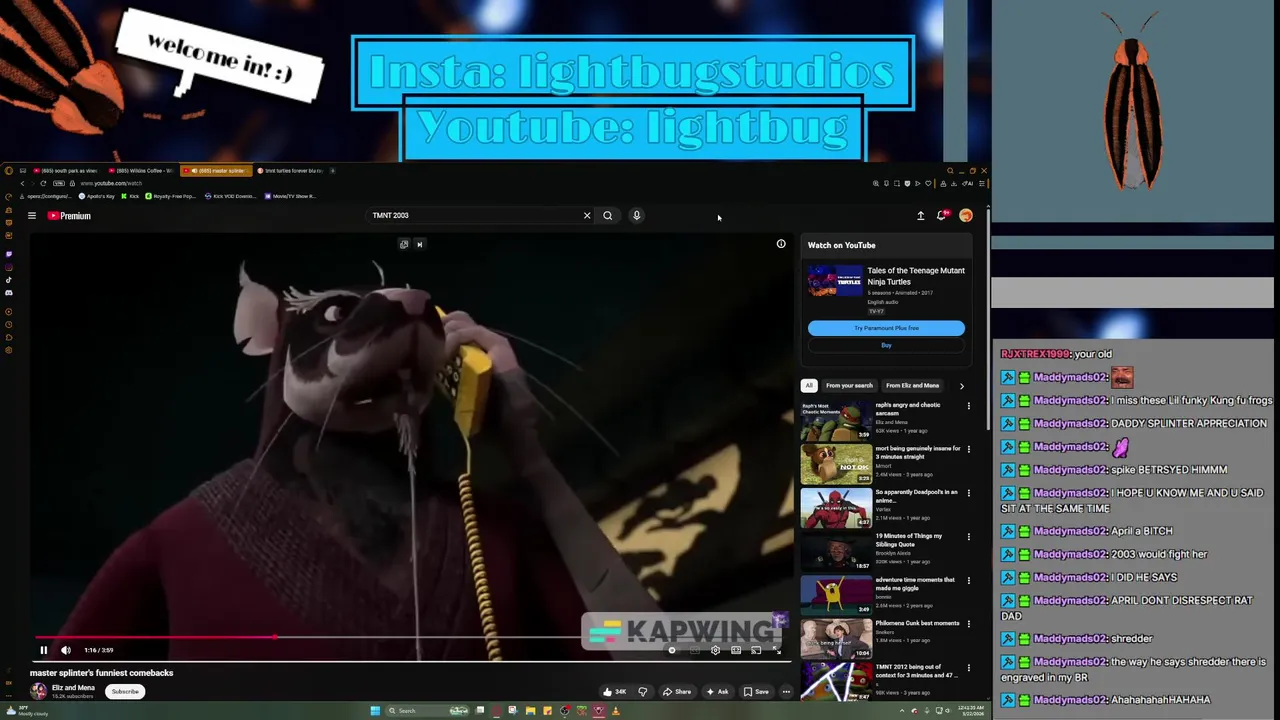The image size is (1280, 720).
Task: Open the account avatar menu
Action: tap(966, 215)
